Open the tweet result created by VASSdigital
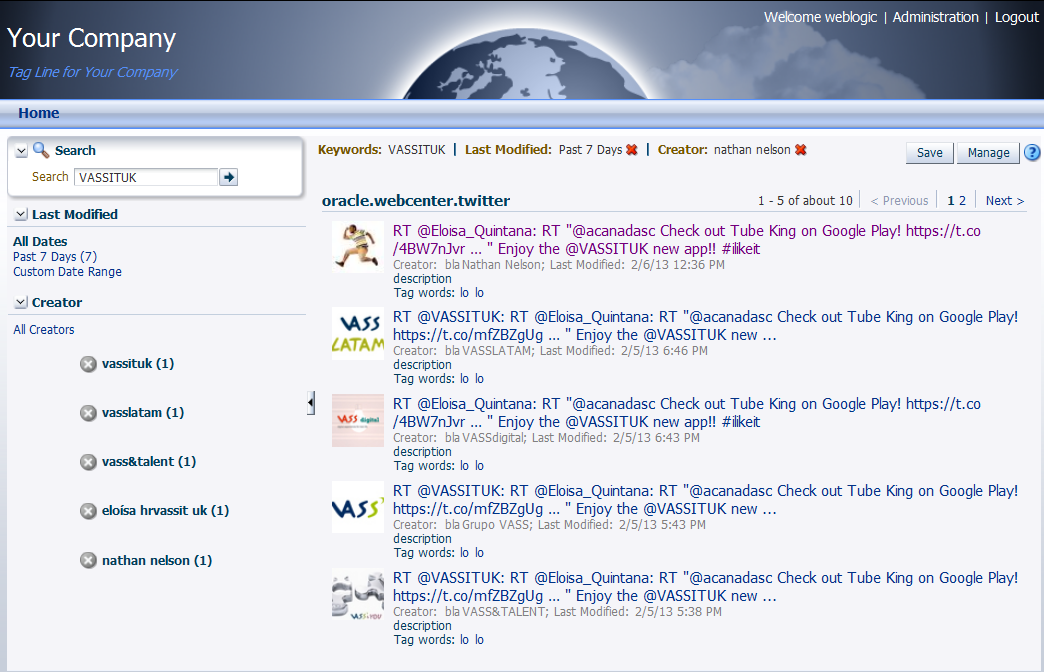The width and height of the screenshot is (1044, 672). pyautogui.click(x=686, y=413)
